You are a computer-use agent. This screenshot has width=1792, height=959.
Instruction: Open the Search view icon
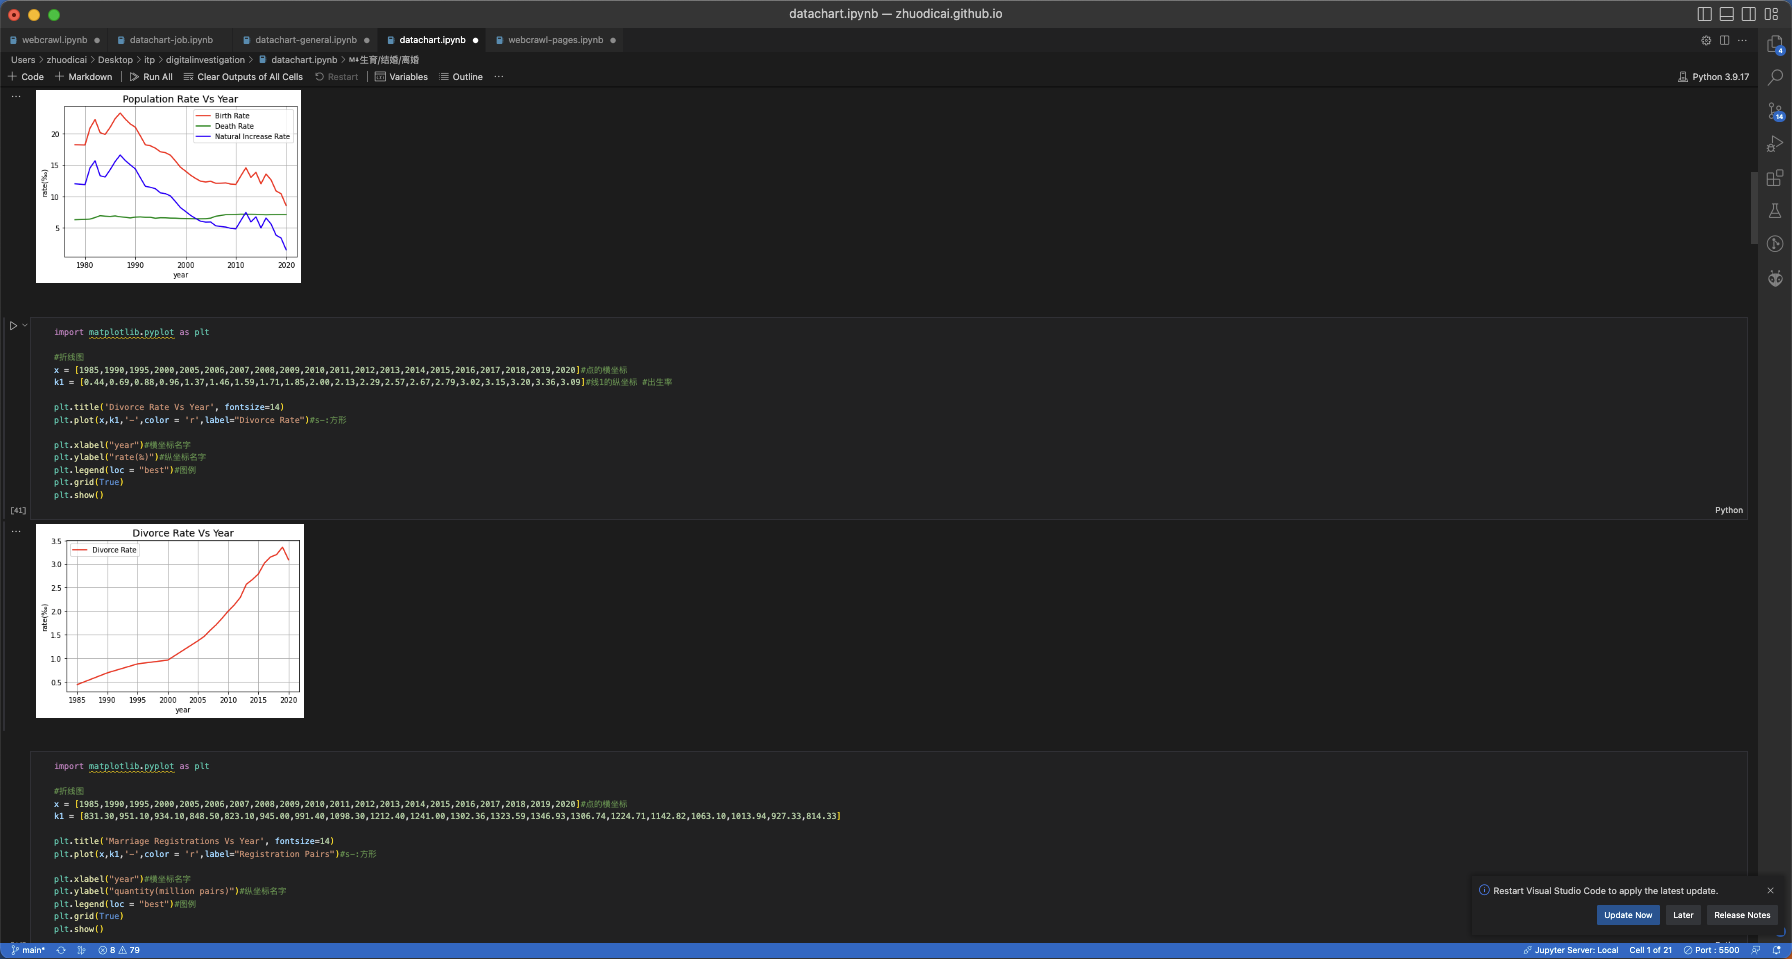1775,77
